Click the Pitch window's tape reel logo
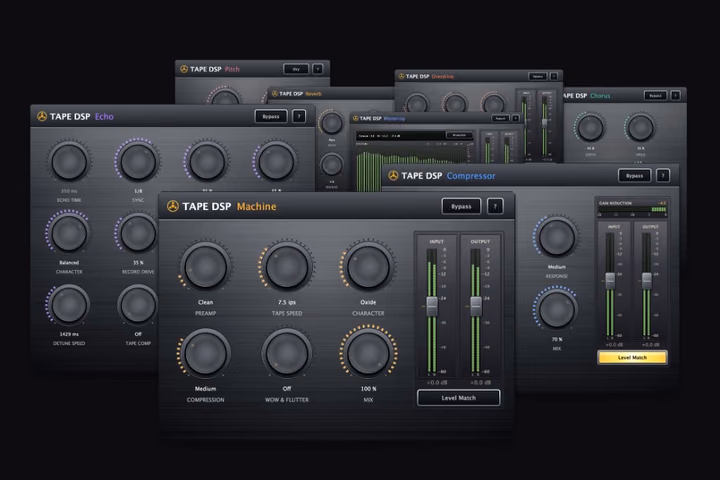This screenshot has width=720, height=480. pyautogui.click(x=184, y=69)
